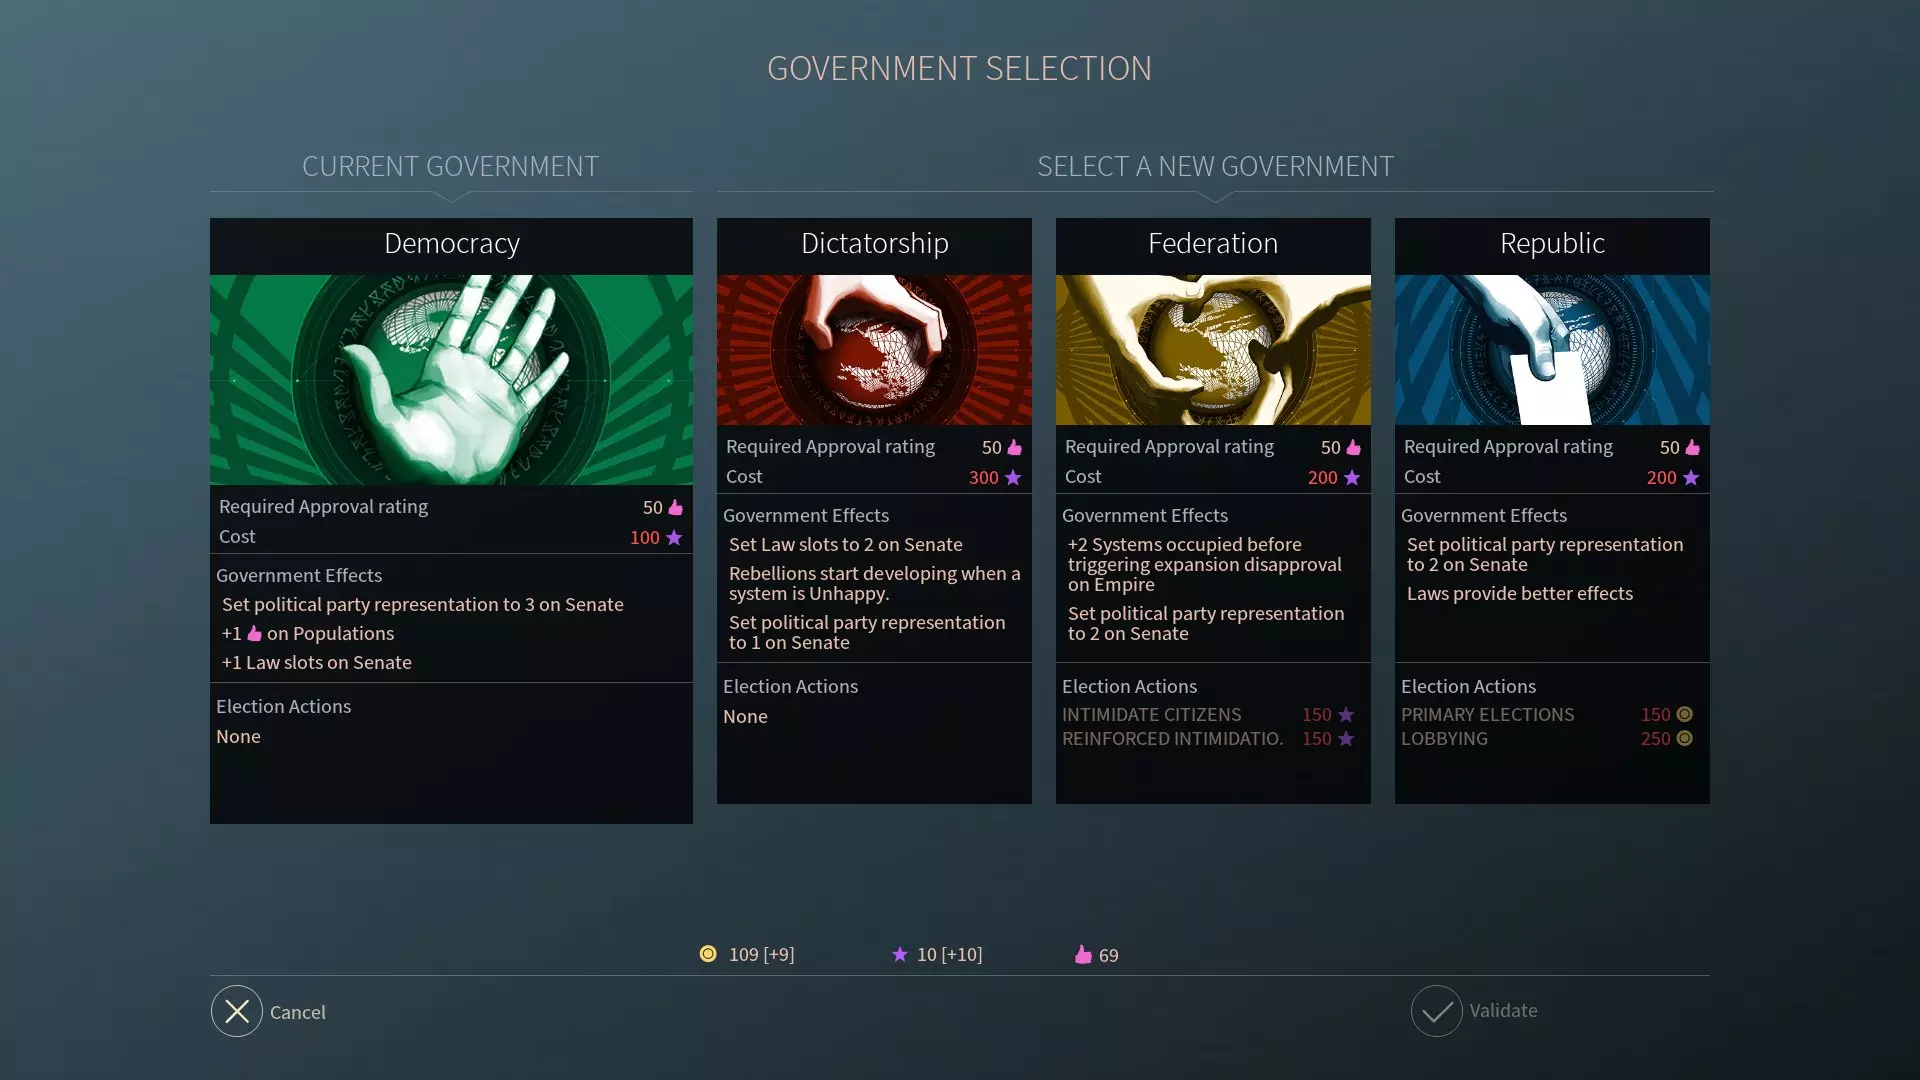Click the pink approval thumbs-up icon at bottom
Screen dimensions: 1920x1080
pos(1083,954)
